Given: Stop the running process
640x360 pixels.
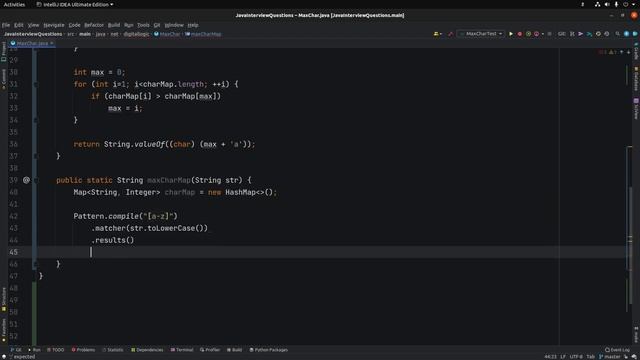Looking at the screenshot, I should pos(549,34).
